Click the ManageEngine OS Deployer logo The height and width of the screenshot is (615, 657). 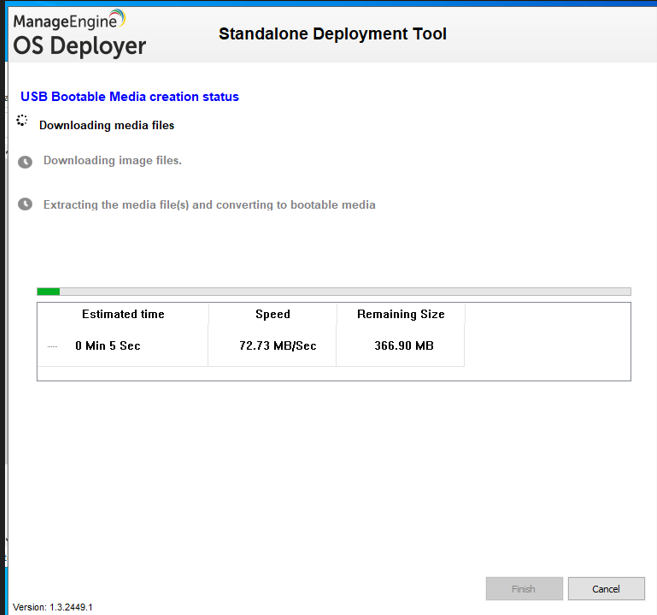(80, 34)
